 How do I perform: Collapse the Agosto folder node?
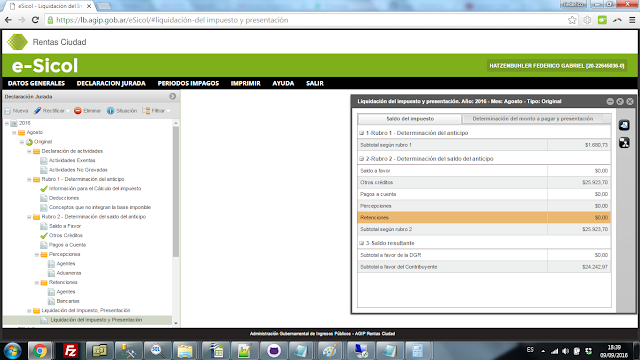[14, 132]
